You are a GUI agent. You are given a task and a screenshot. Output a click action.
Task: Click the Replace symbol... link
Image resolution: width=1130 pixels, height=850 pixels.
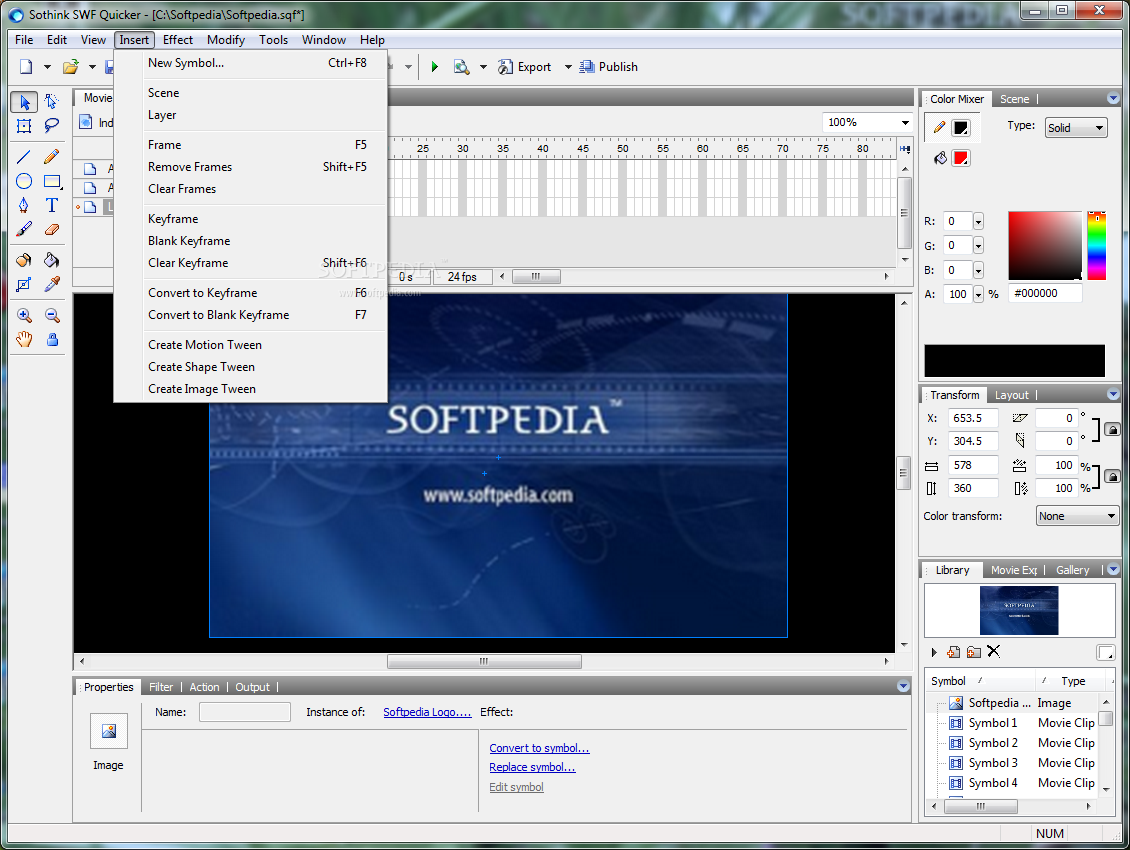click(532, 767)
